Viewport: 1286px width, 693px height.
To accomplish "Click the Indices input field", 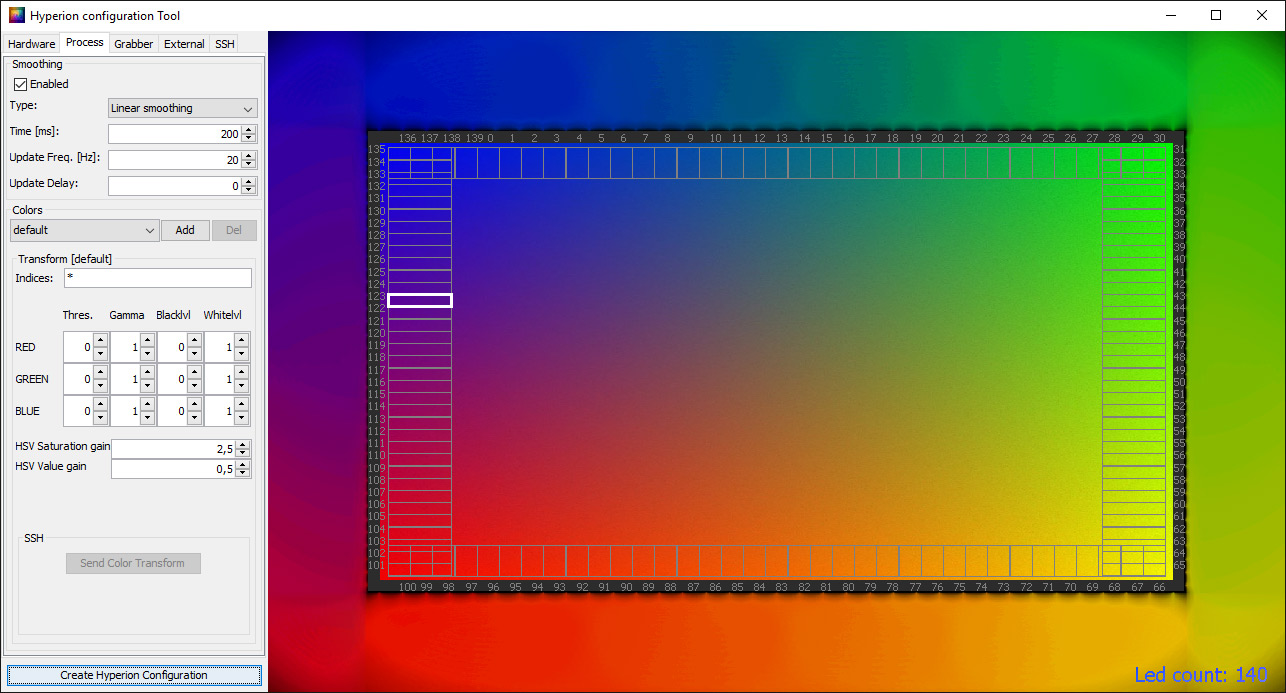I will tap(157, 278).
